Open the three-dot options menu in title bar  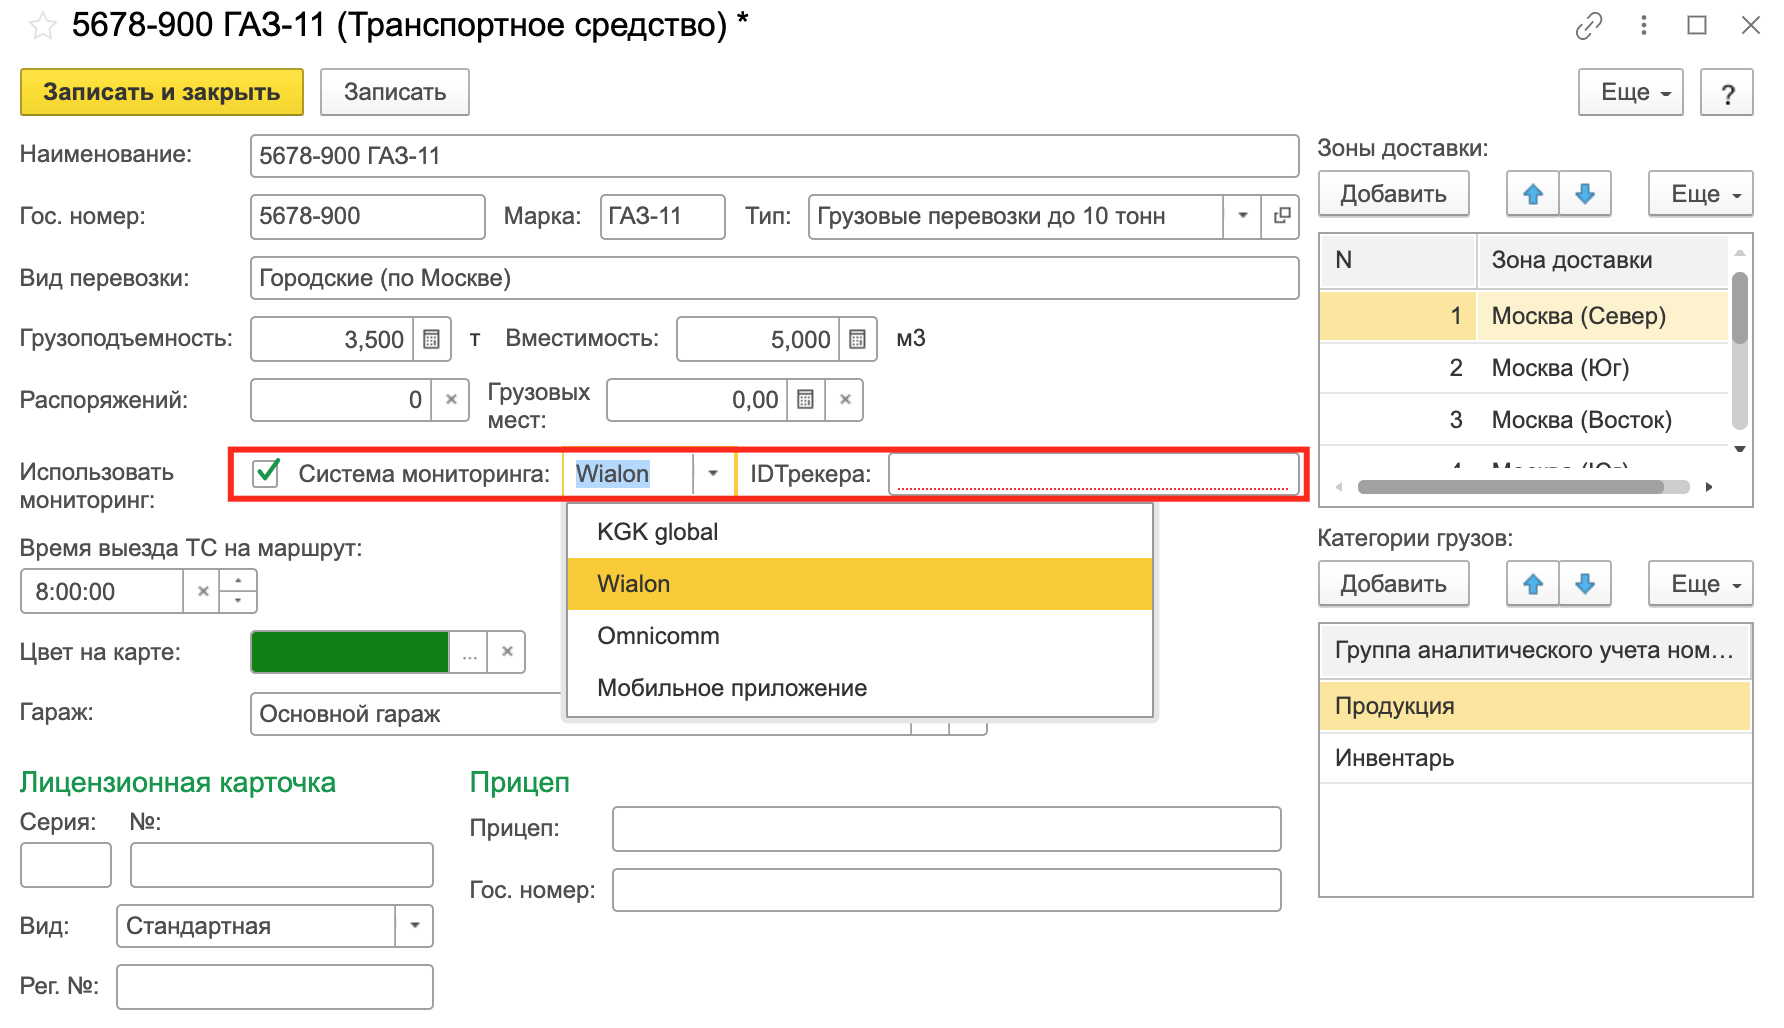[1643, 25]
